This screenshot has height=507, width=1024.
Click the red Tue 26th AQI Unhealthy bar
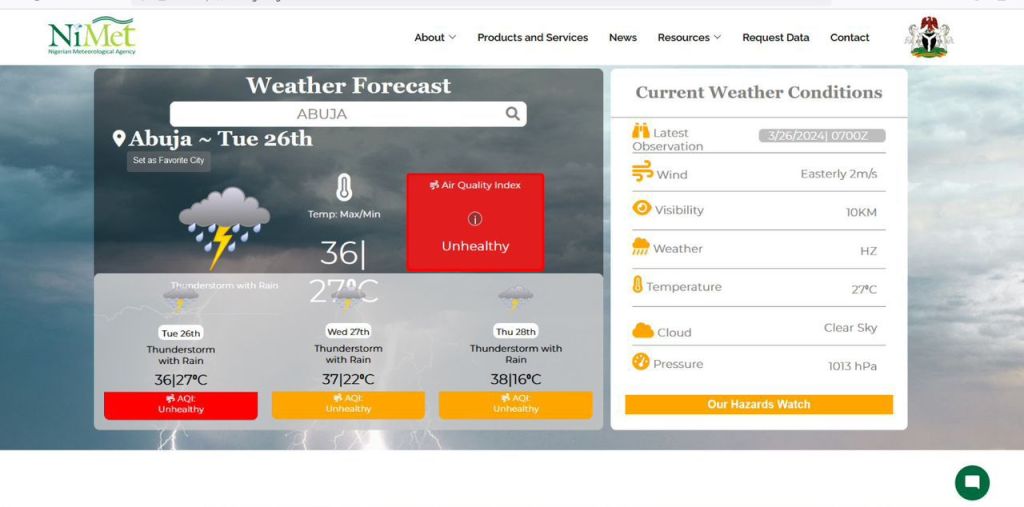[180, 404]
